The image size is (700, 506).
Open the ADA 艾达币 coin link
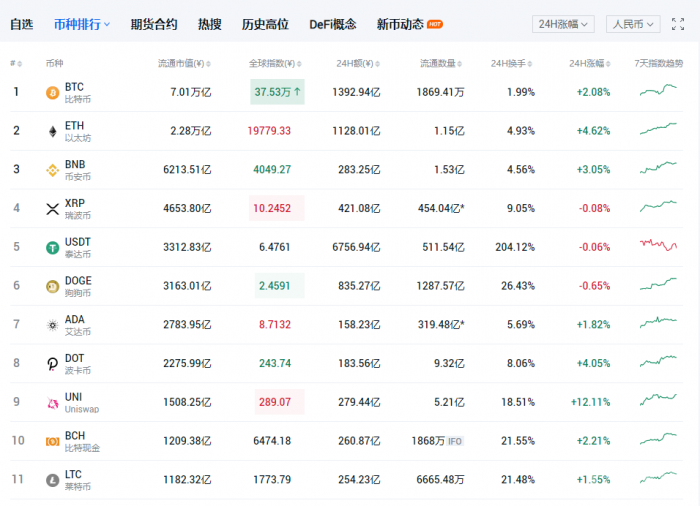point(78,325)
